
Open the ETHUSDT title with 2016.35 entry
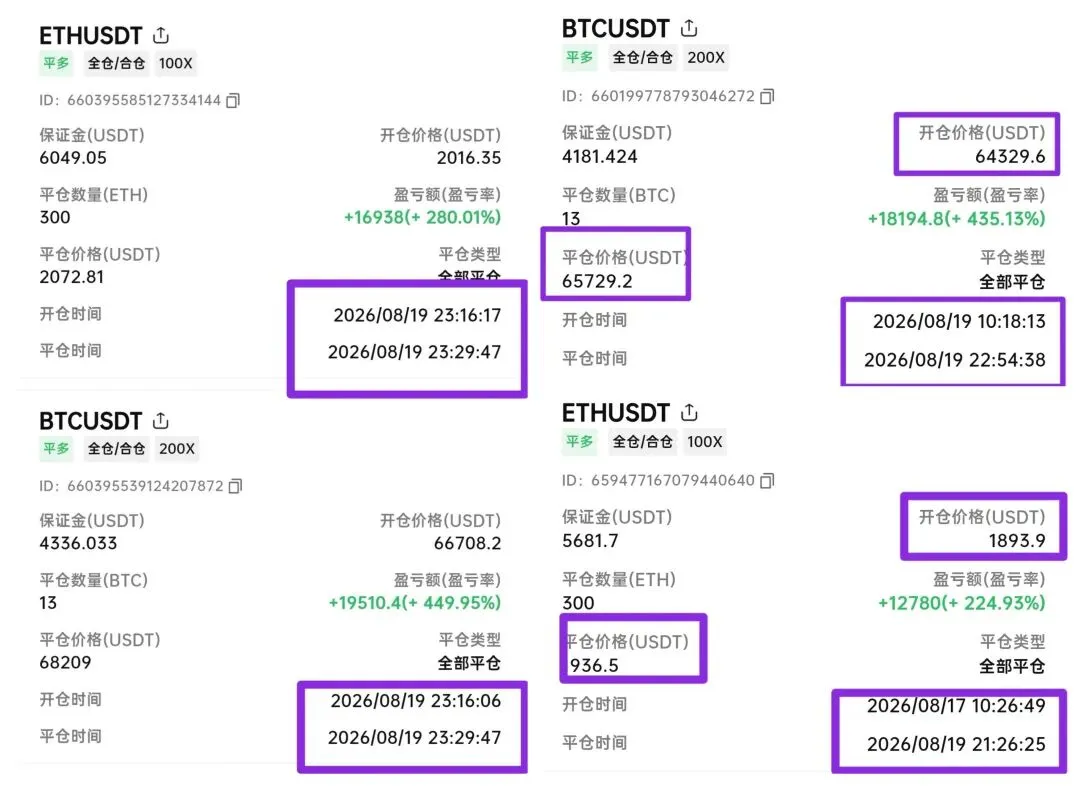point(90,35)
